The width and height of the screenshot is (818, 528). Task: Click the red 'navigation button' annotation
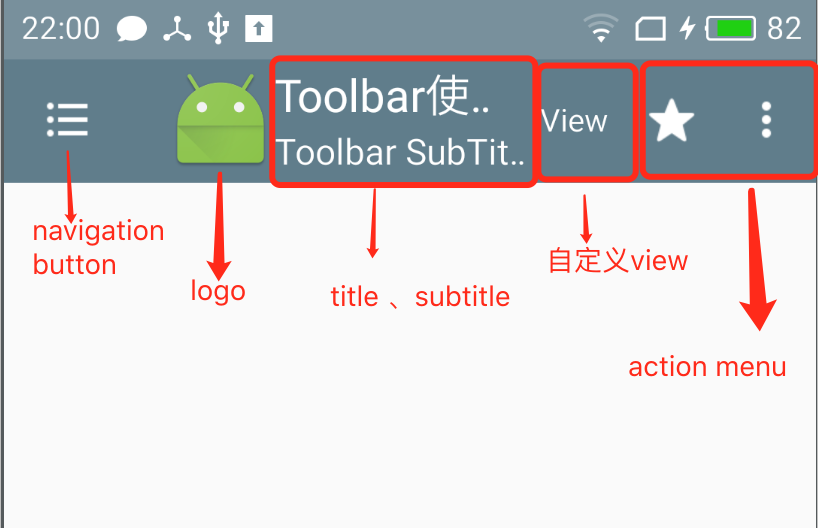[98, 248]
